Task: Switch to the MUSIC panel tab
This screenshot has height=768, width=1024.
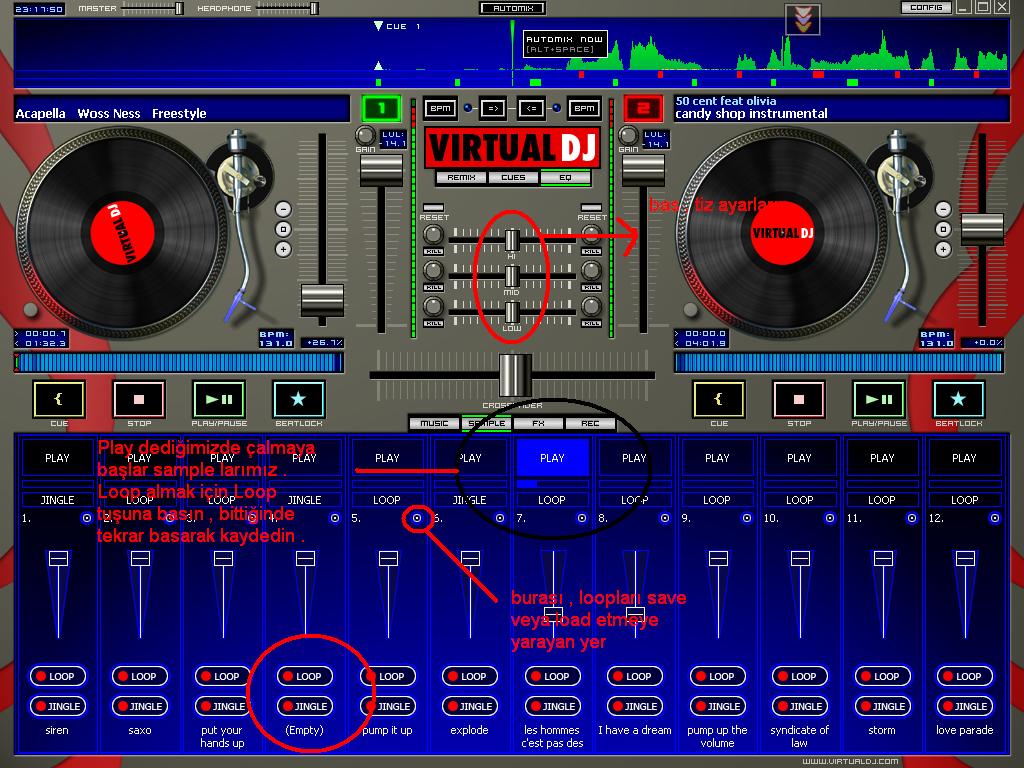Action: tap(434, 423)
